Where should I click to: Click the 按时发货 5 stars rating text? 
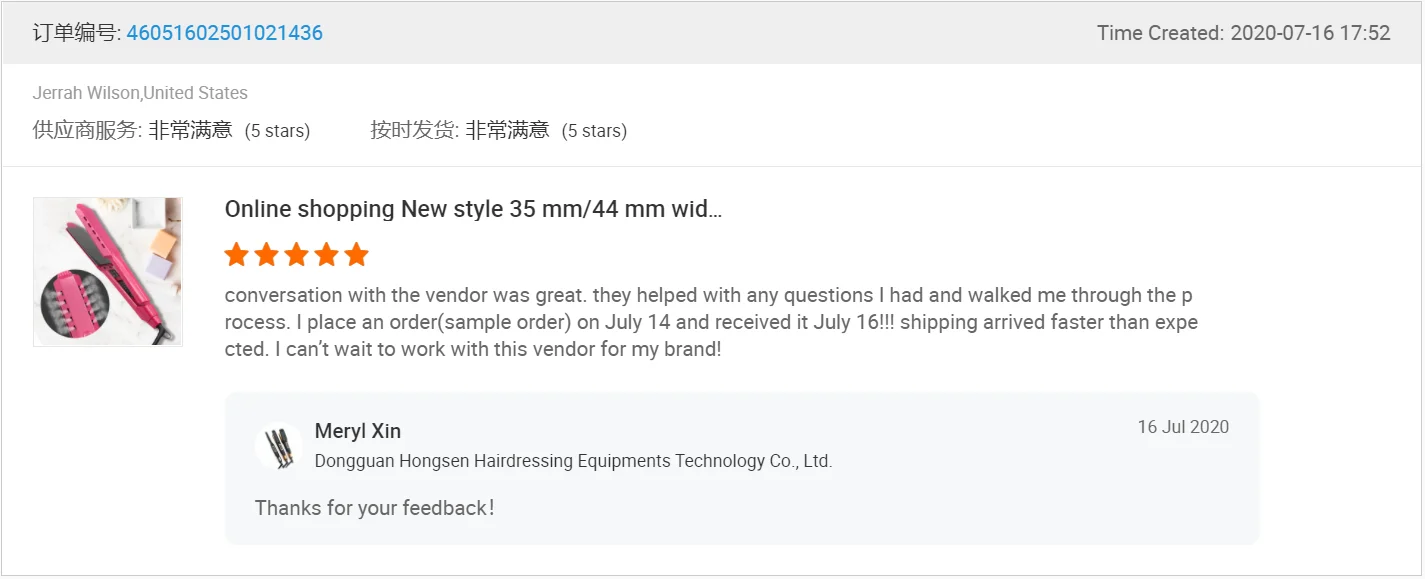(594, 131)
